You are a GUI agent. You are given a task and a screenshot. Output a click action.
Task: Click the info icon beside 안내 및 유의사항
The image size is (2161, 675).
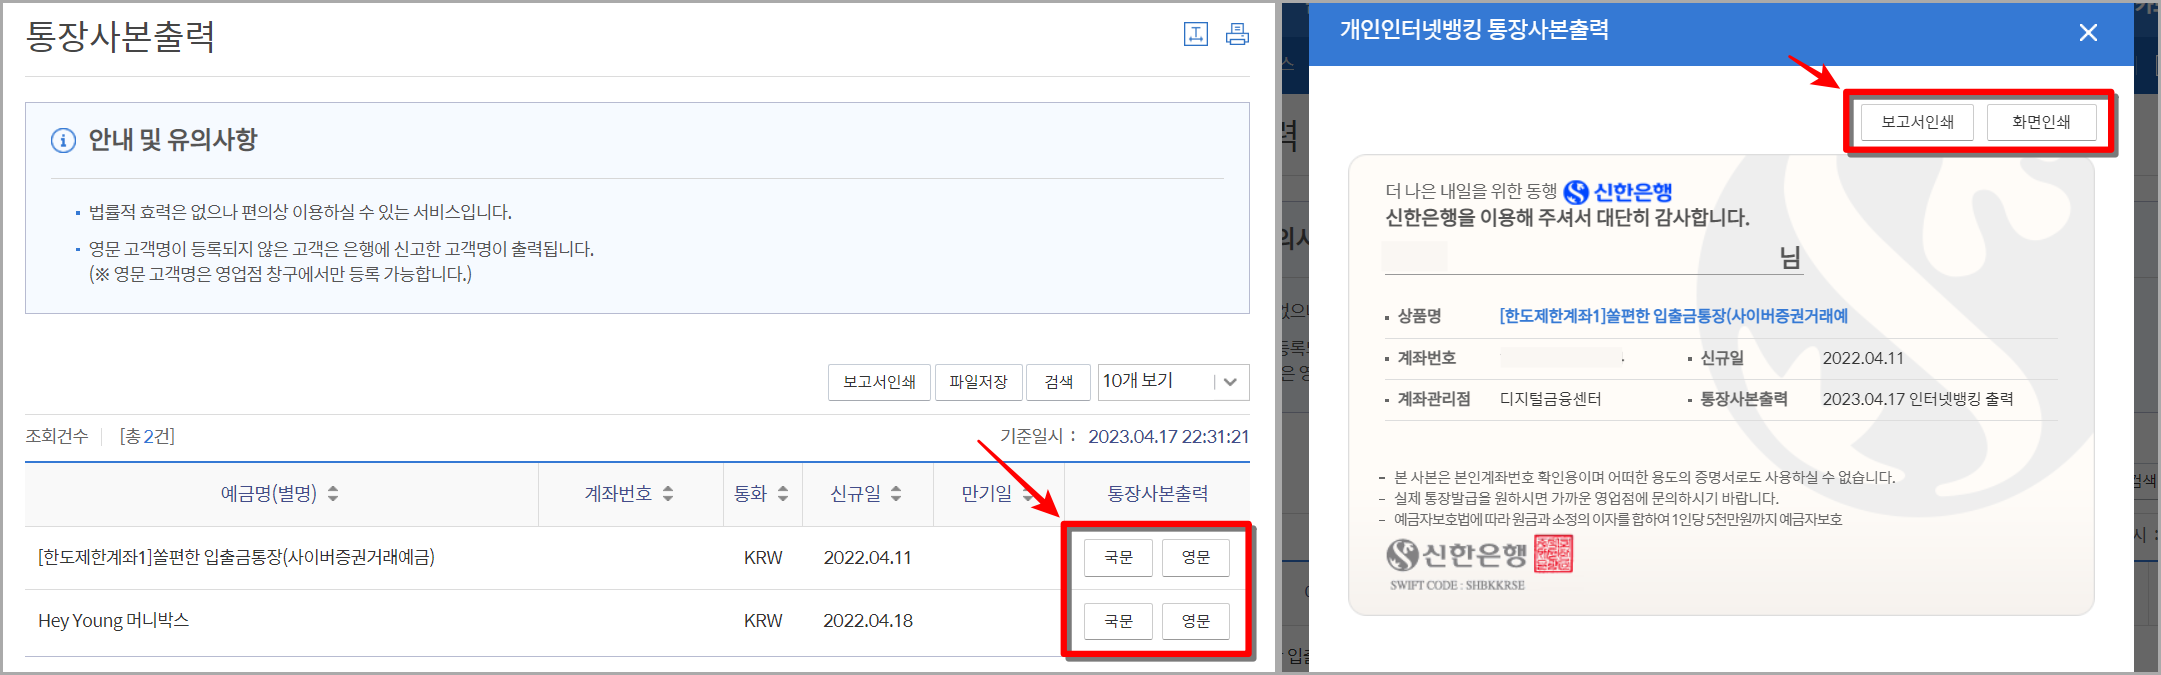tap(63, 140)
